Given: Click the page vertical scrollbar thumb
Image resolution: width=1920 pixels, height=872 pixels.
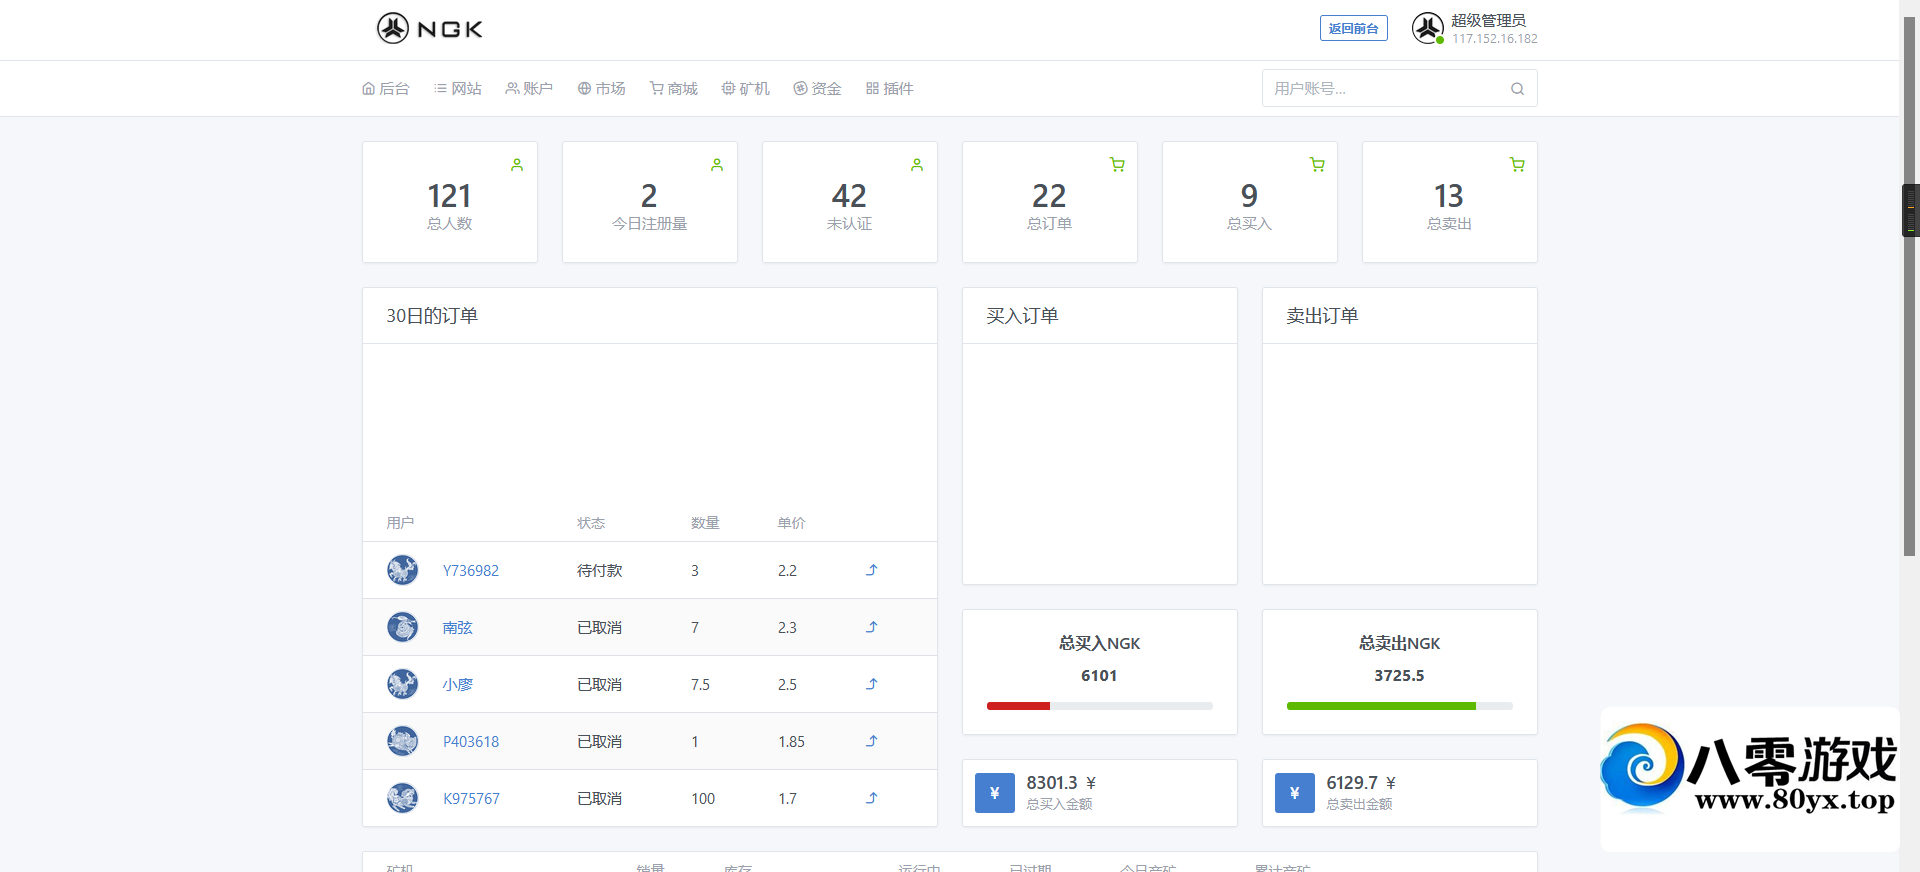Looking at the screenshot, I should point(1909,285).
